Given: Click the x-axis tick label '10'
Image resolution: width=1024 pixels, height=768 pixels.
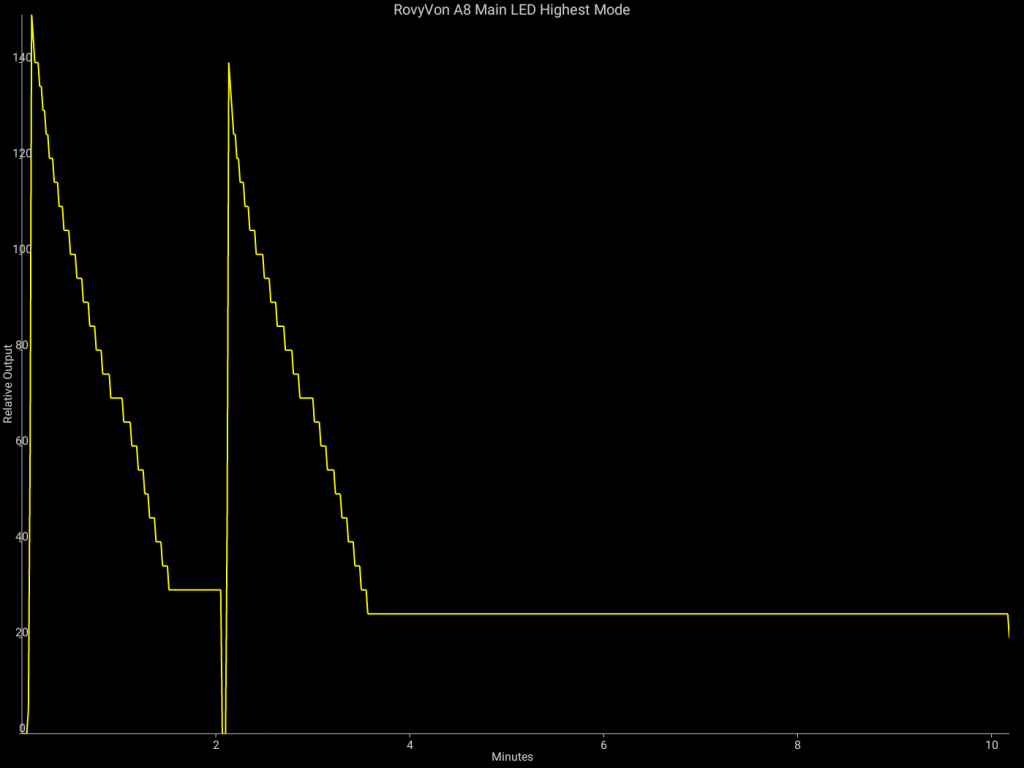Looking at the screenshot, I should coord(991,745).
